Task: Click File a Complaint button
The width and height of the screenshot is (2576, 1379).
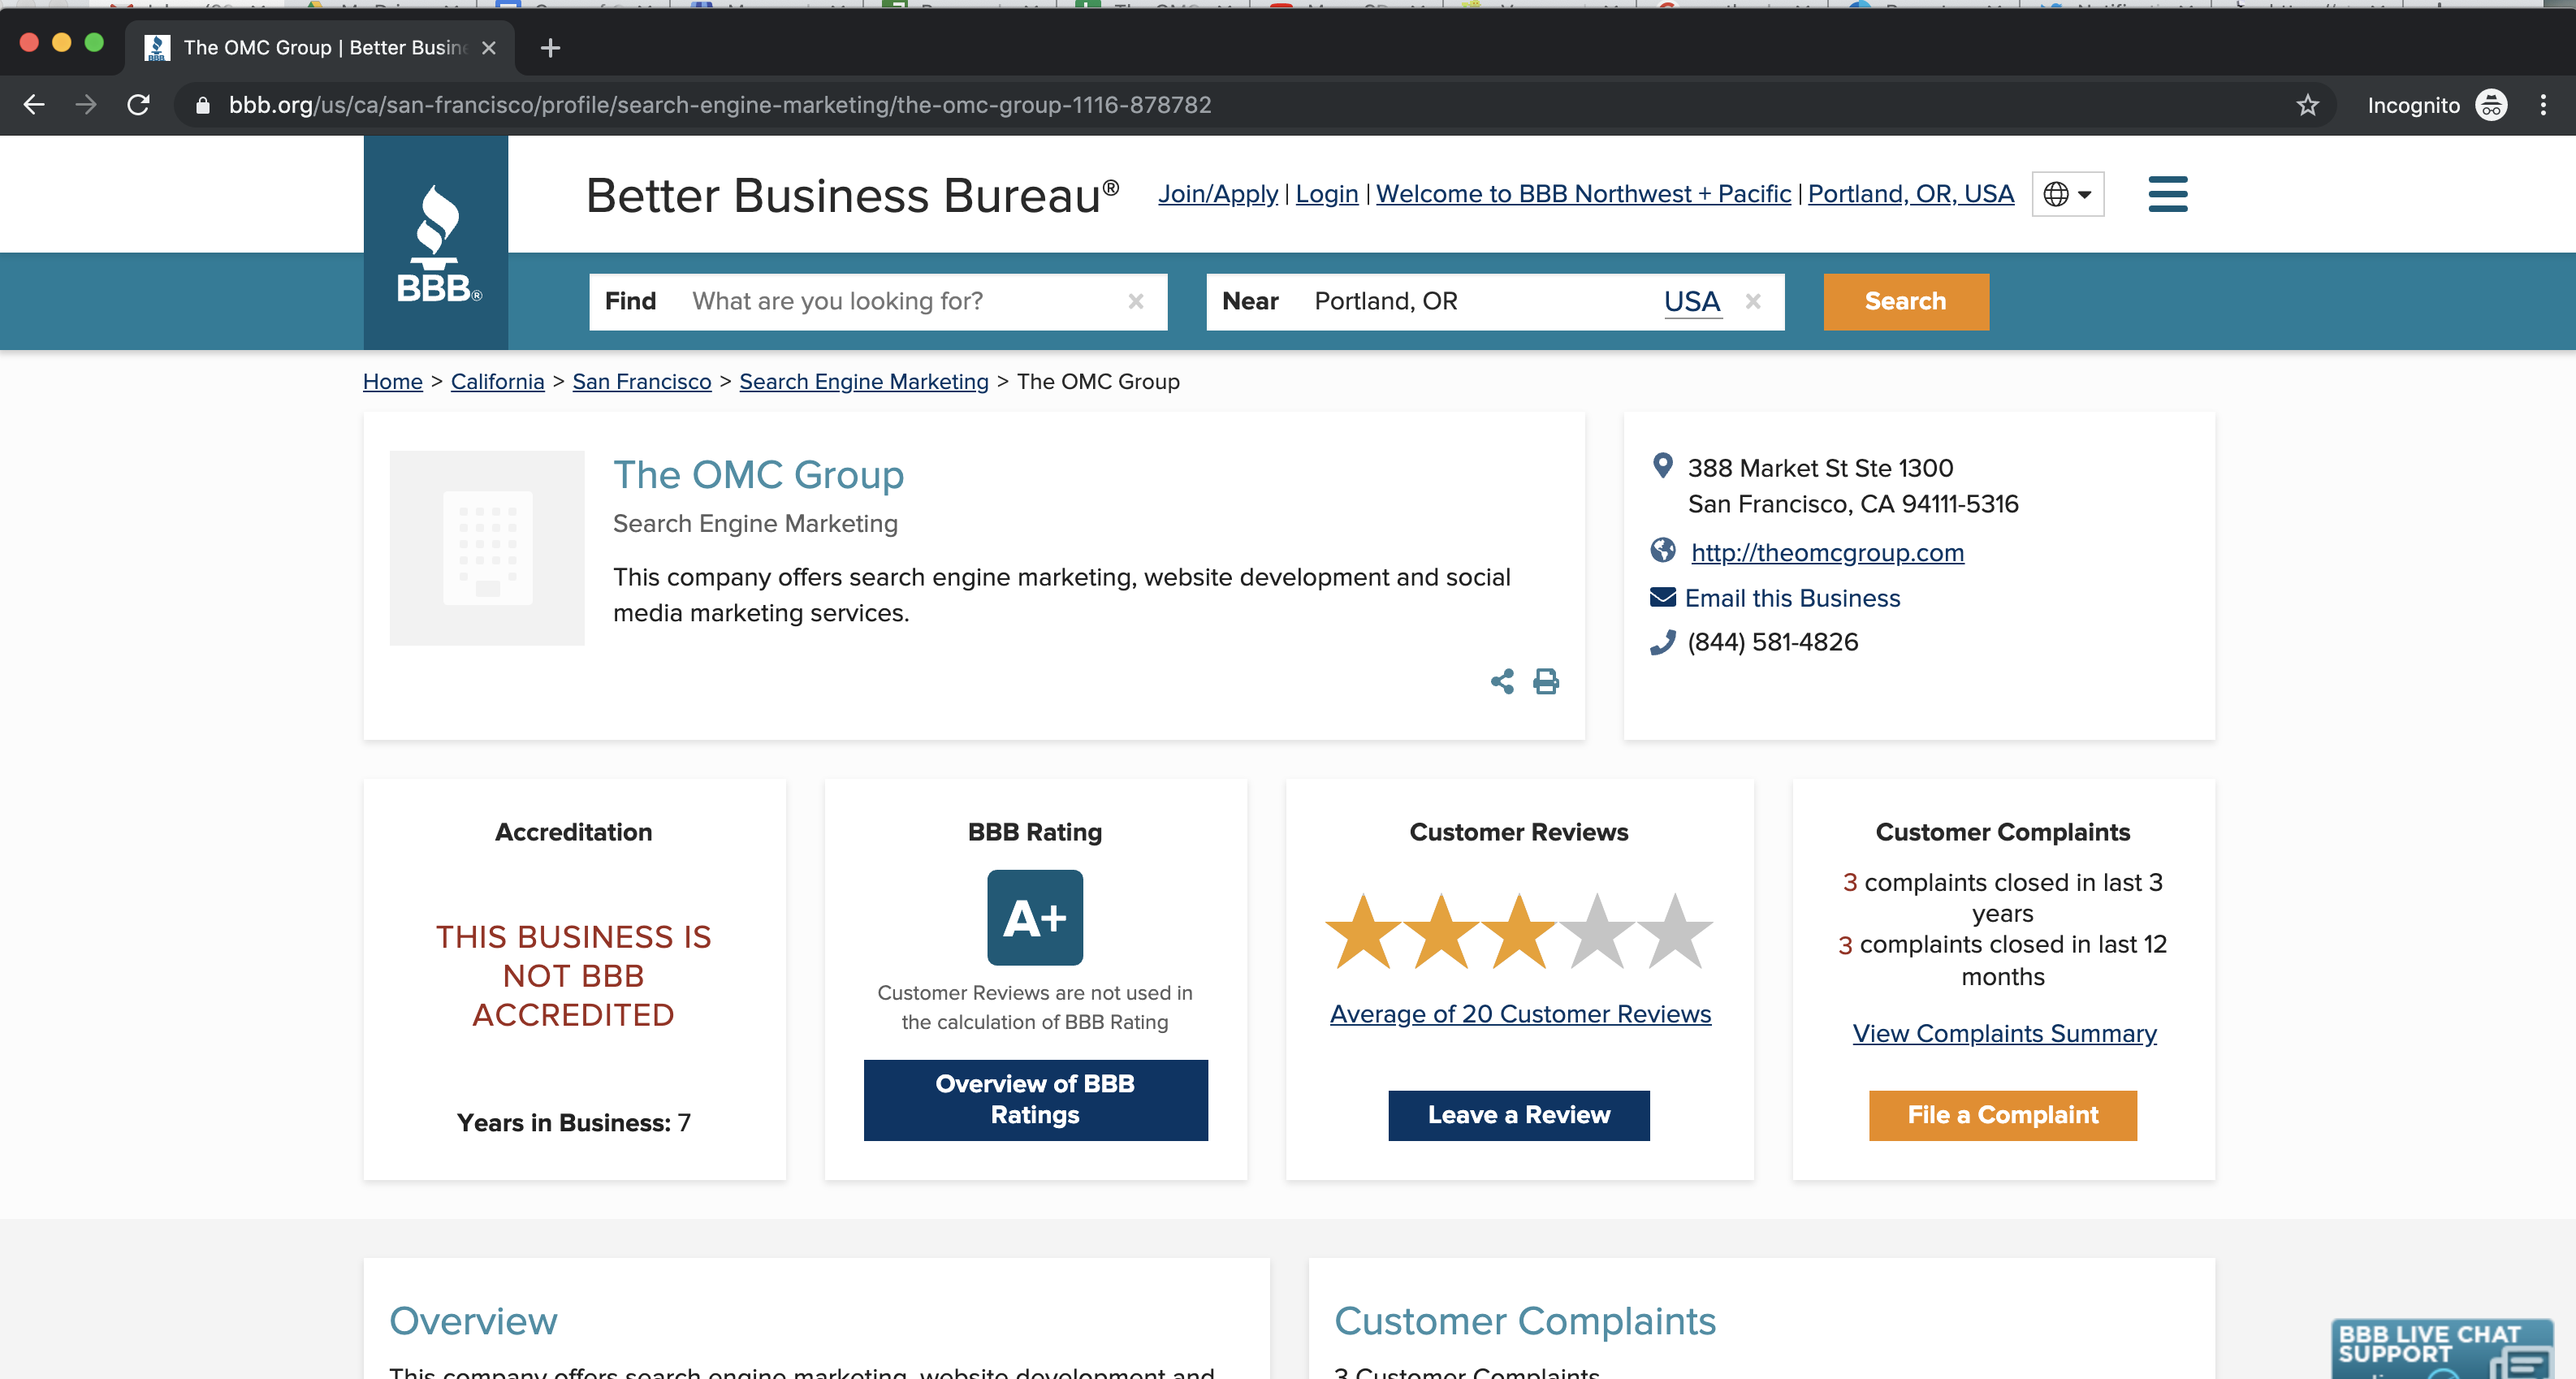Action: [x=2002, y=1114]
